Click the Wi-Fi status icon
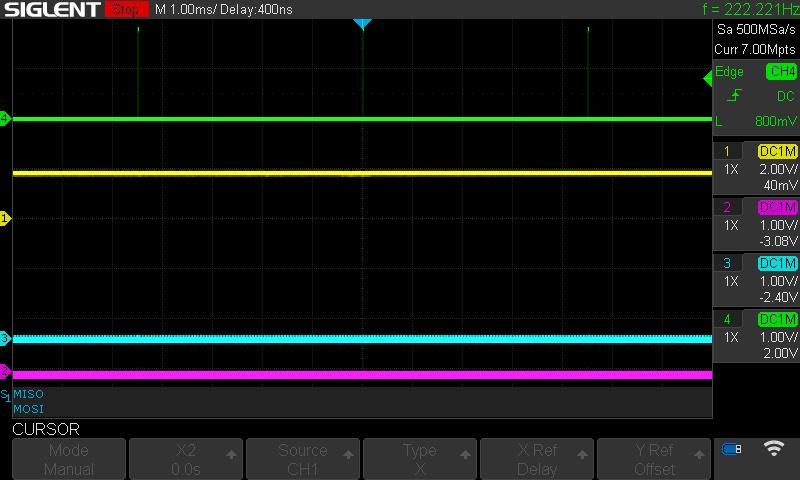 click(x=773, y=448)
